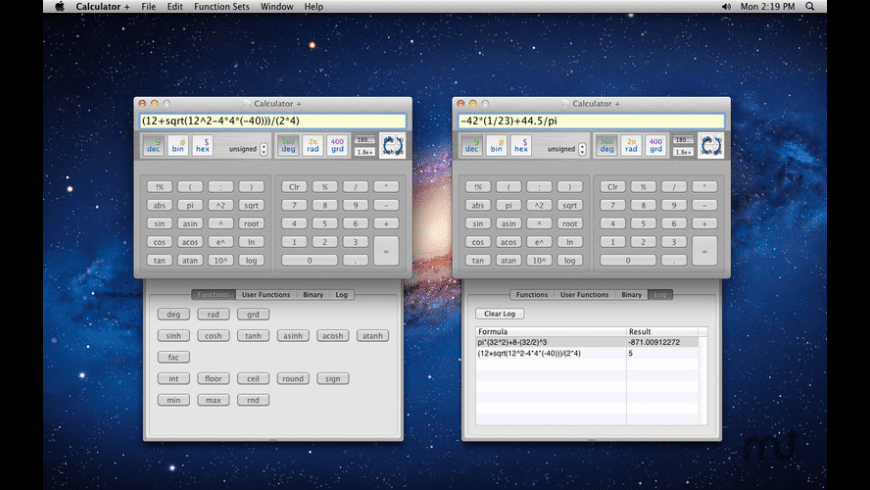
Task: Select log row with result 5
Action: [x=588, y=353]
